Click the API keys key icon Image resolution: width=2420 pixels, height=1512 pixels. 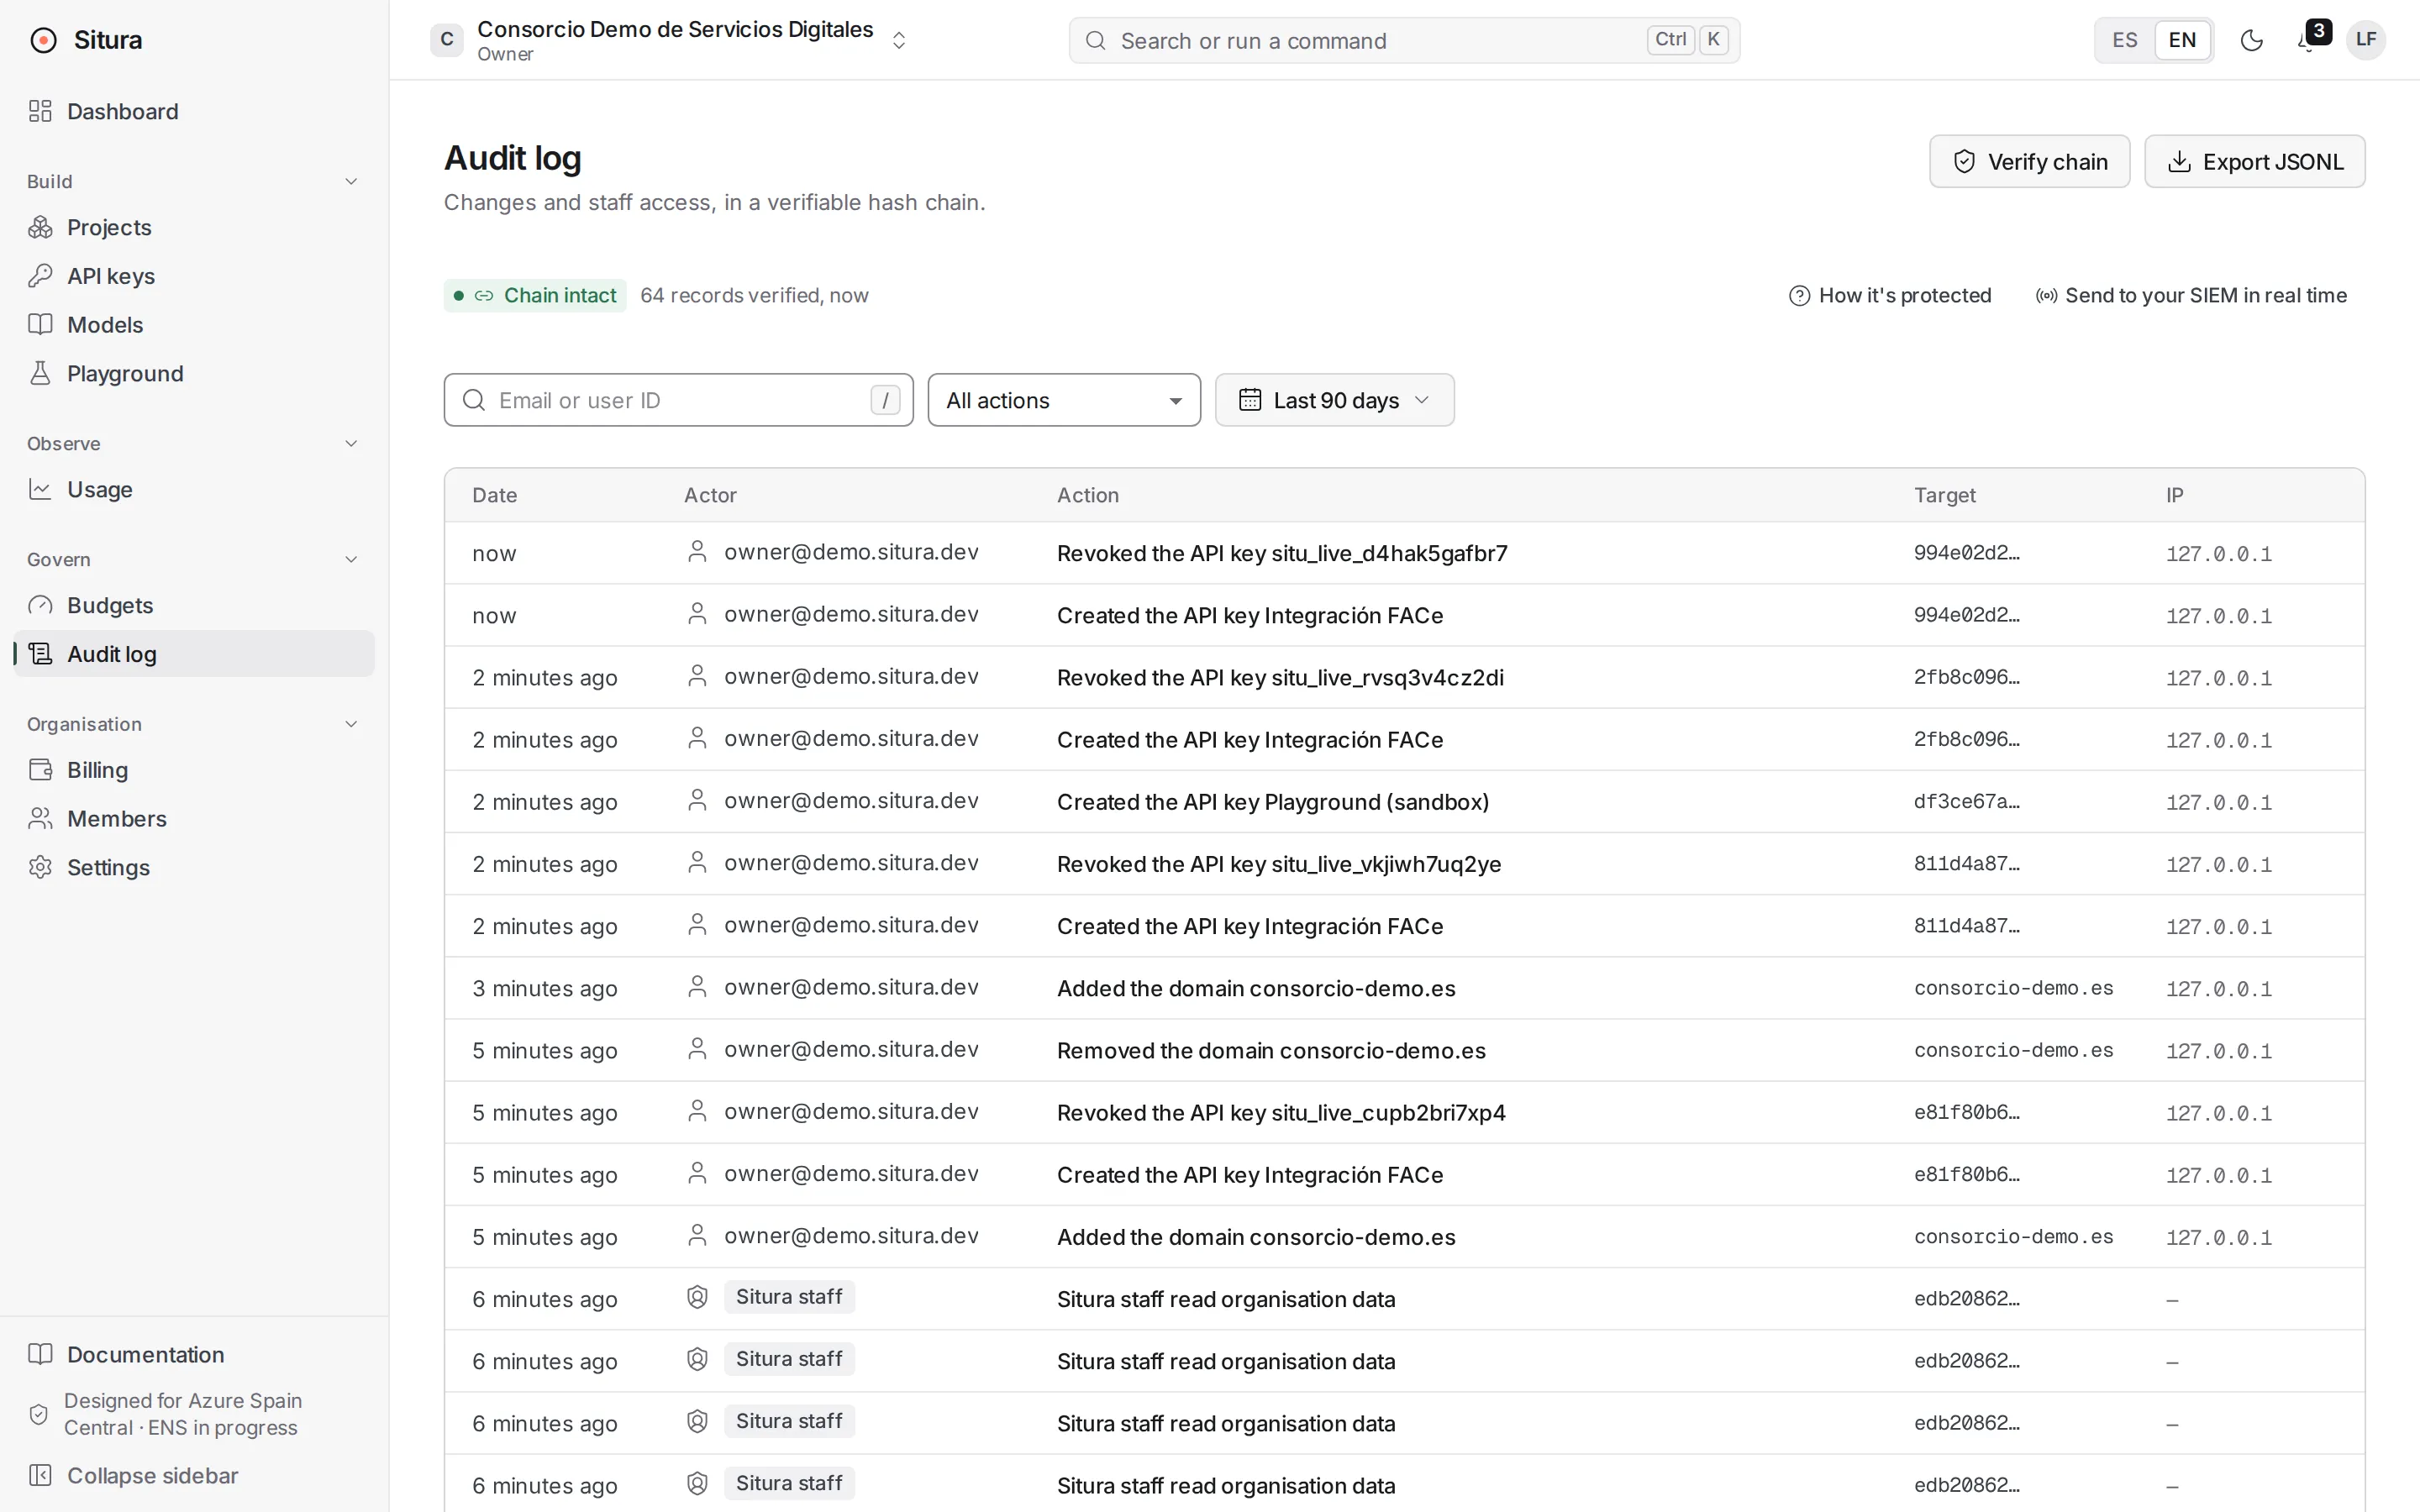point(40,276)
